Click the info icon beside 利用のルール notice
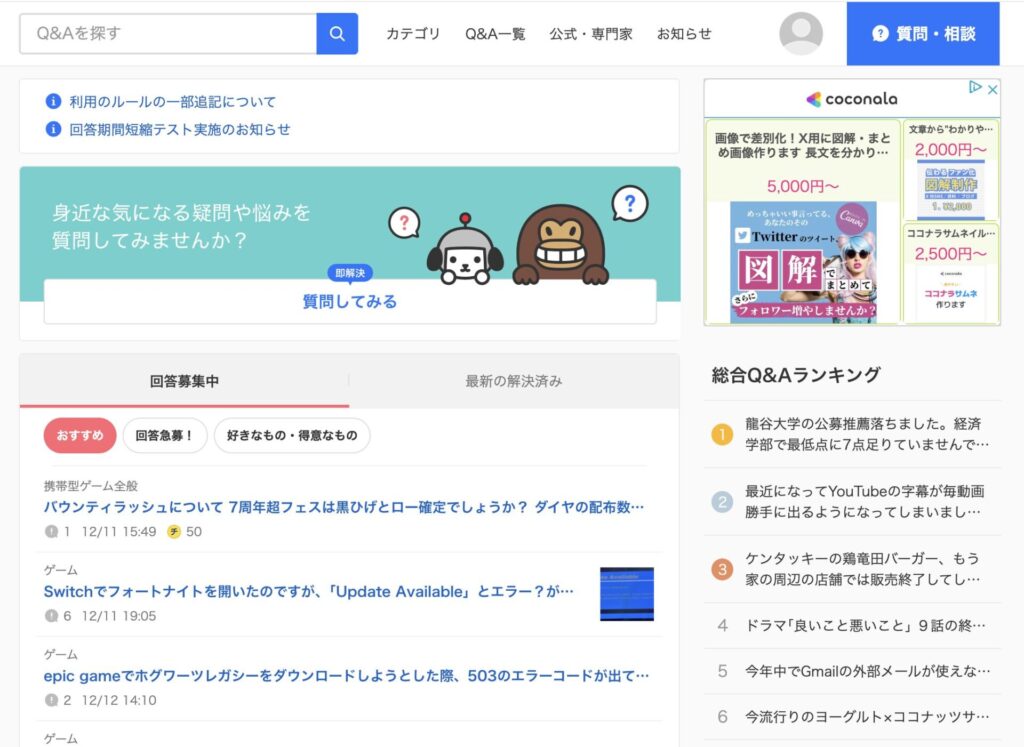Viewport: 1024px width, 747px height. 51,101
